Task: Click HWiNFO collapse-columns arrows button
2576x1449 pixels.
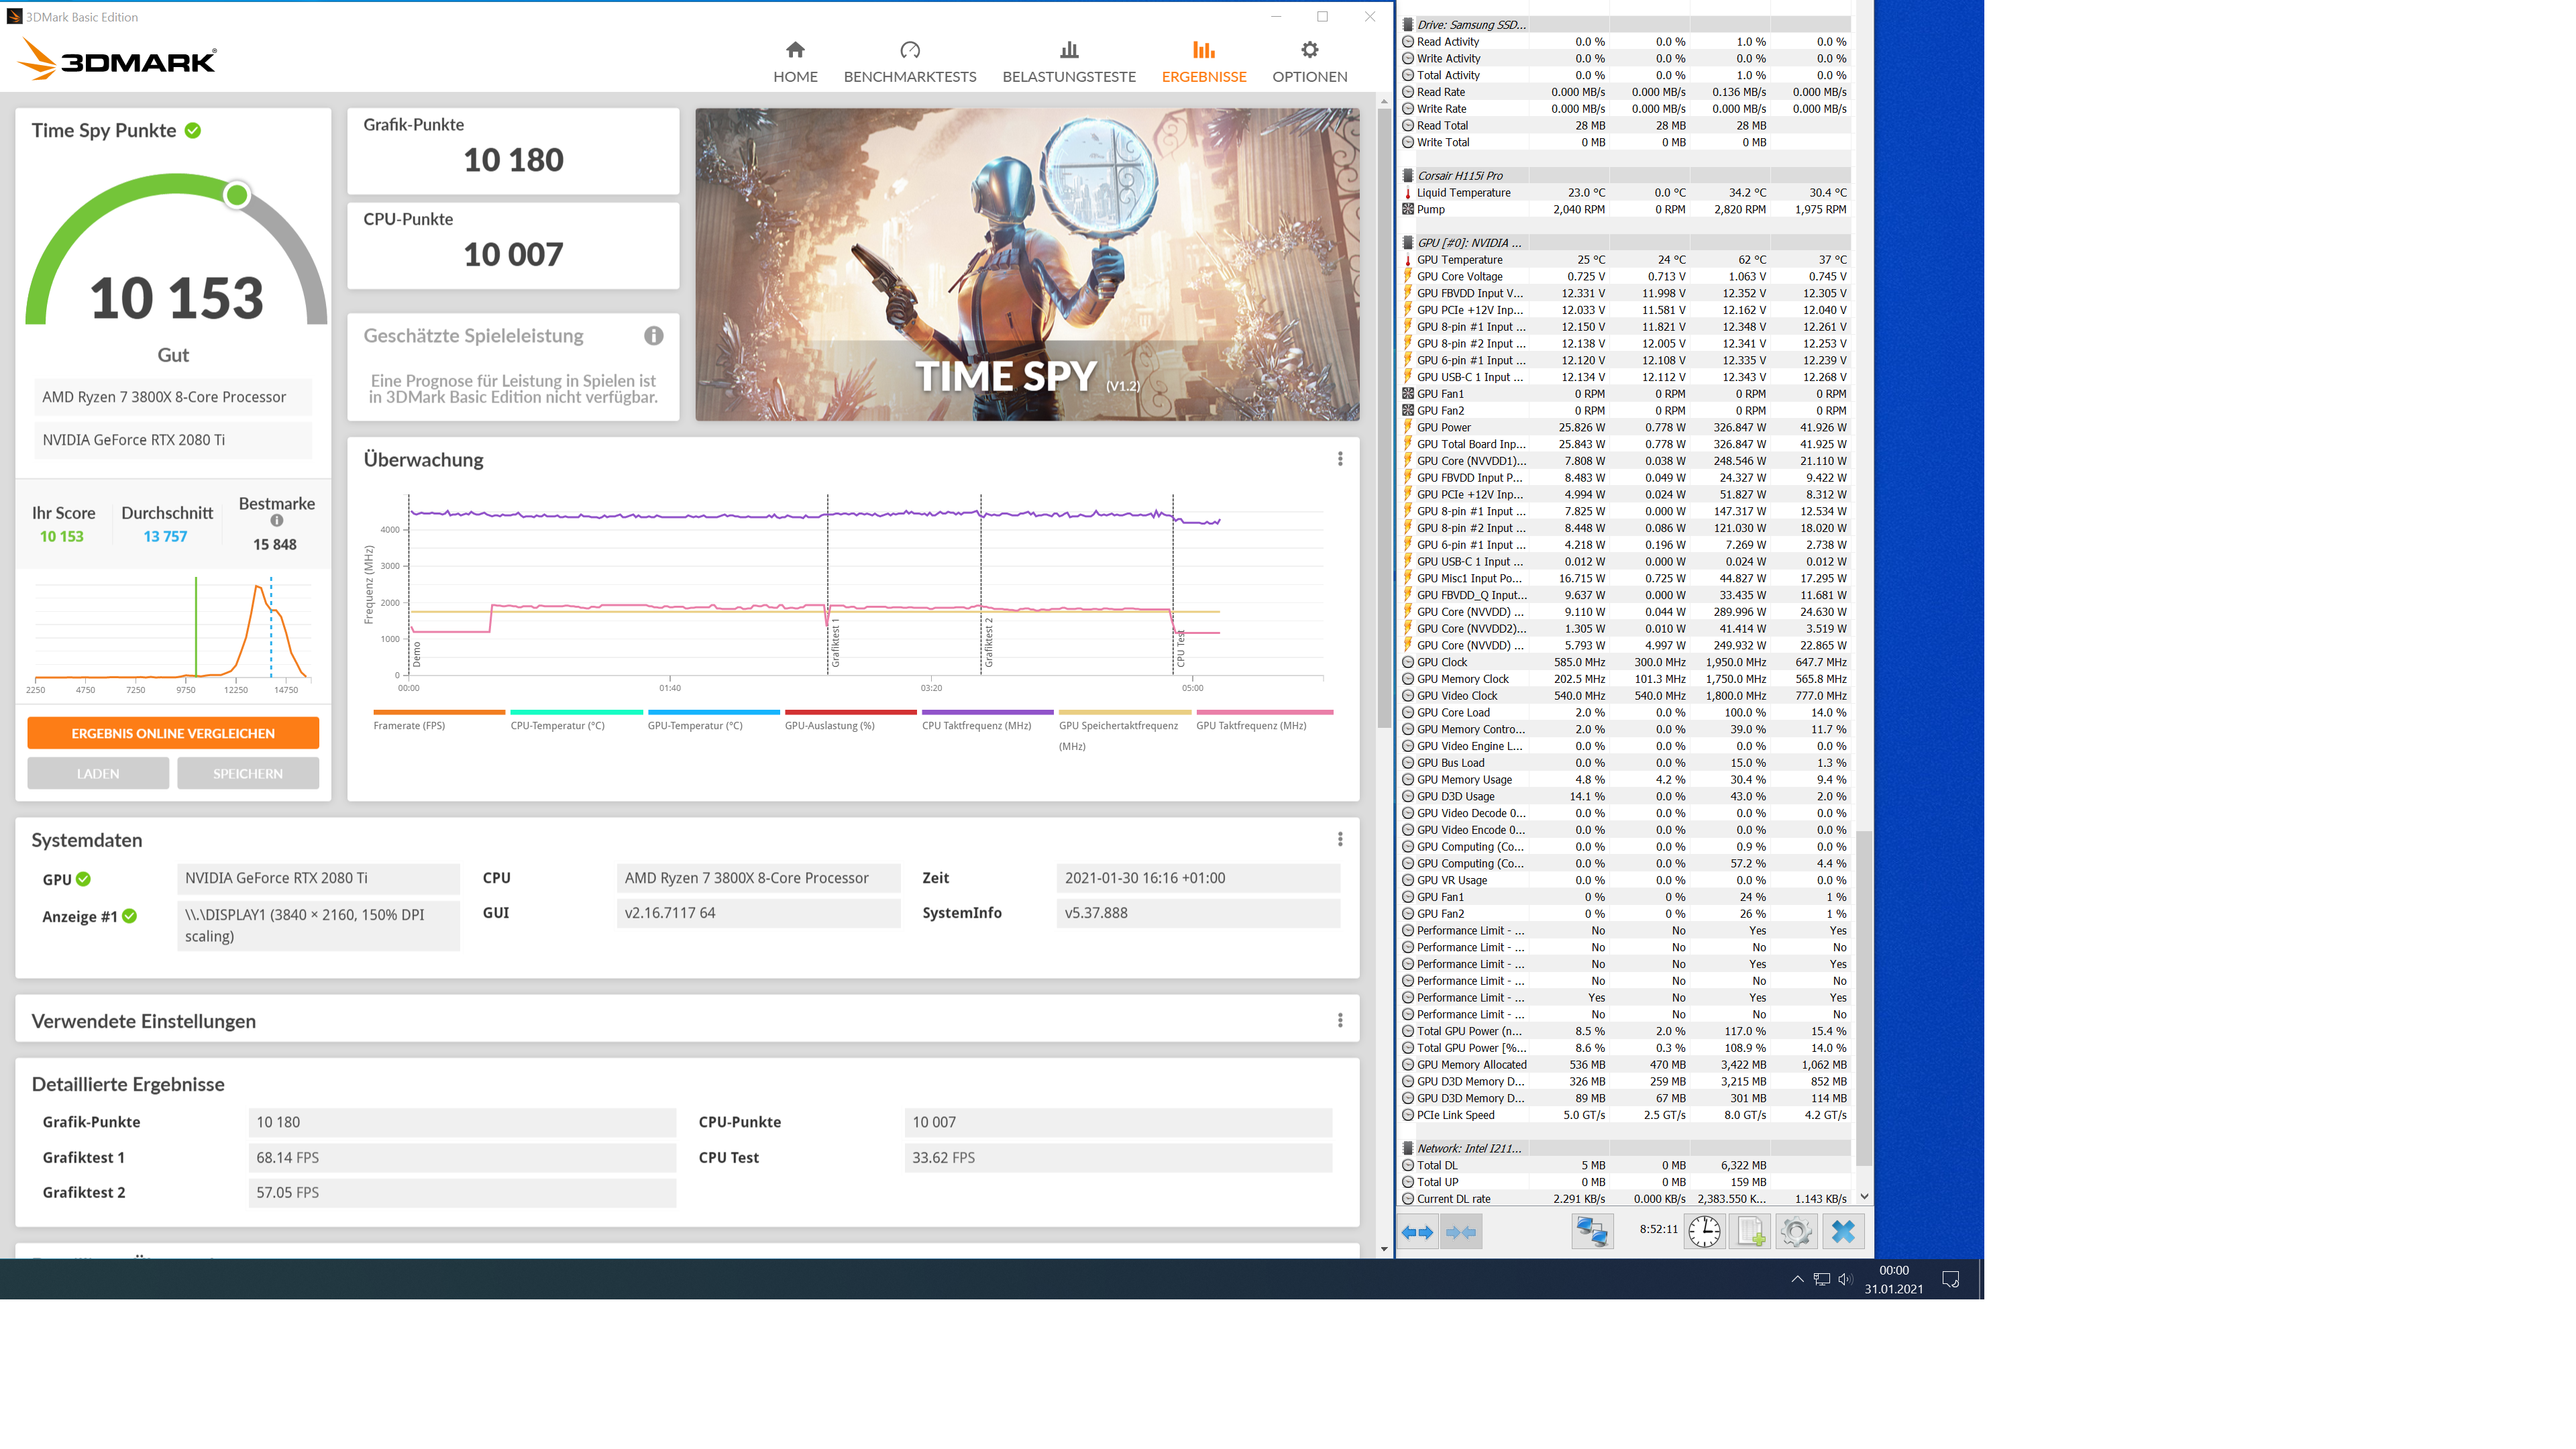Action: [1461, 1232]
